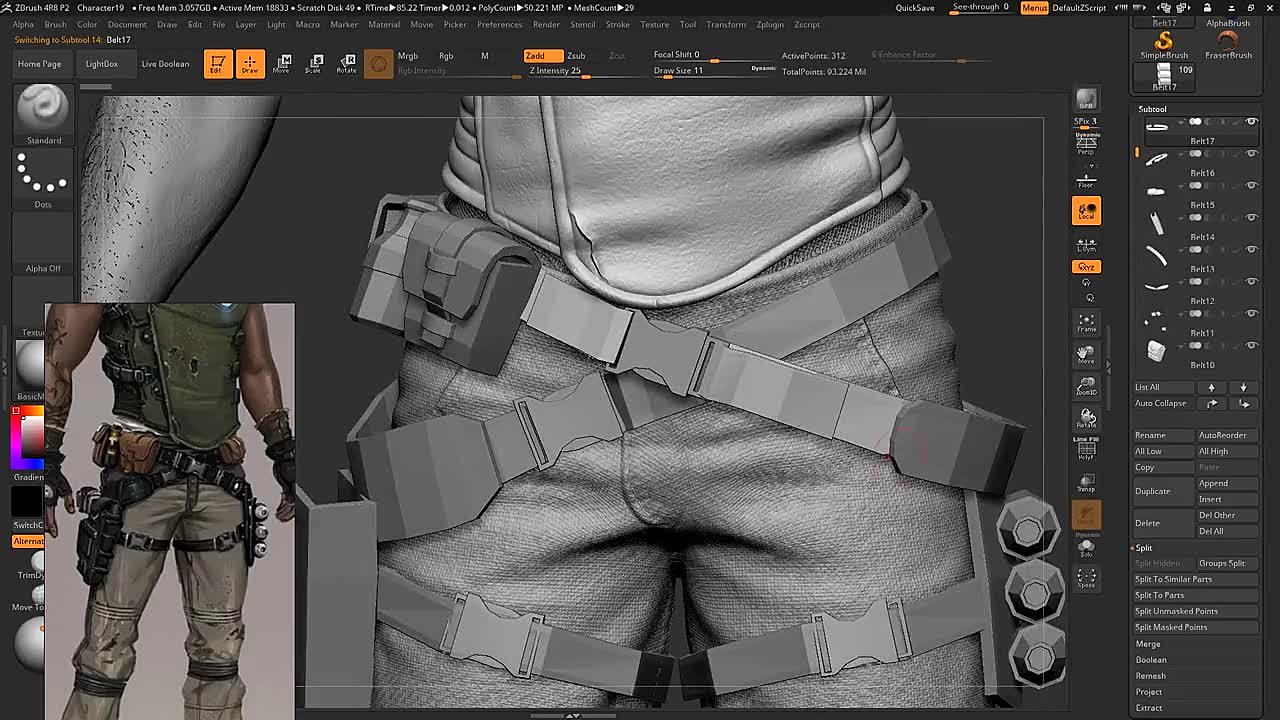Toggle Local symmetry button
Image resolution: width=1280 pixels, height=720 pixels.
(1086, 210)
